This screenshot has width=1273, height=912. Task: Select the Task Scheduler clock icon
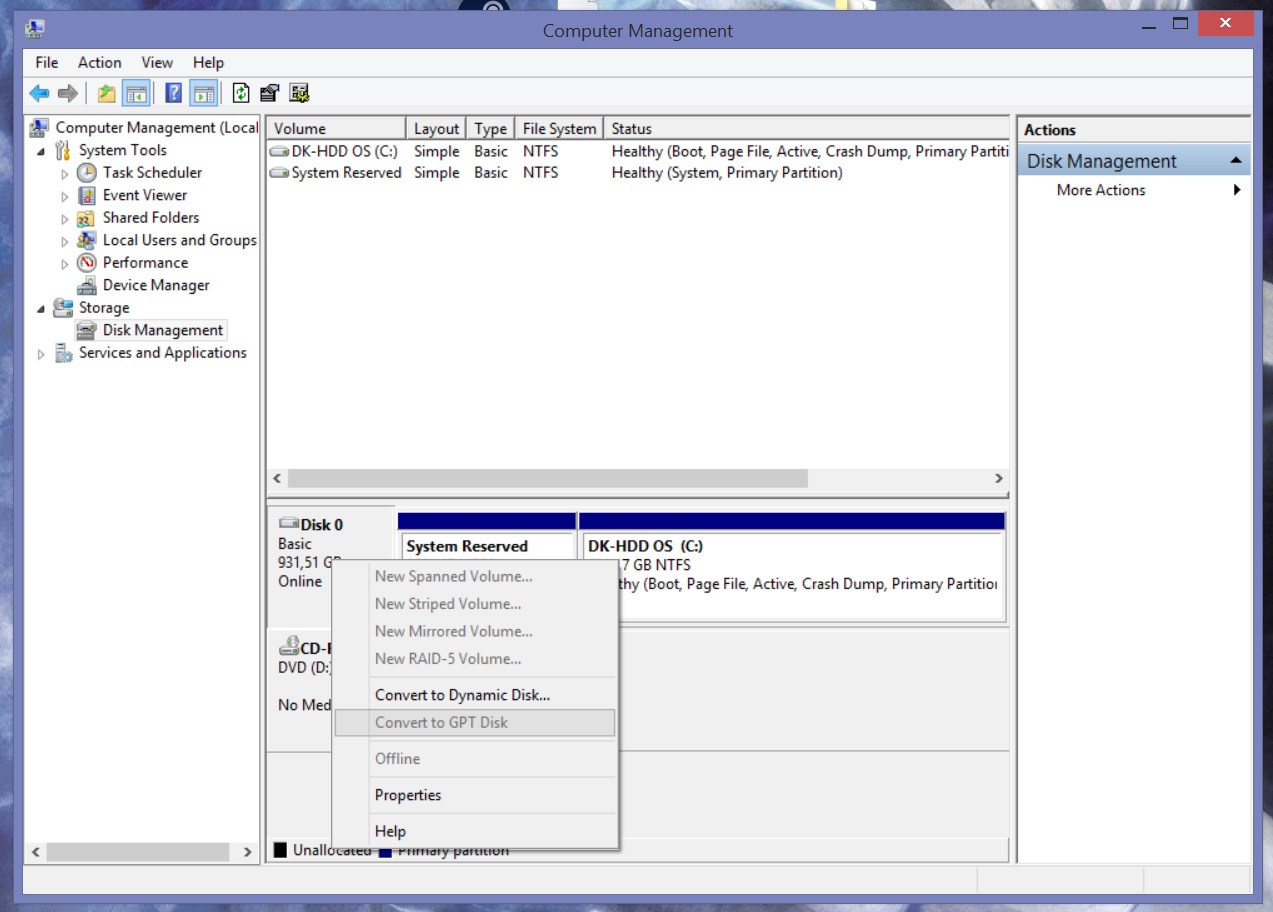click(87, 173)
